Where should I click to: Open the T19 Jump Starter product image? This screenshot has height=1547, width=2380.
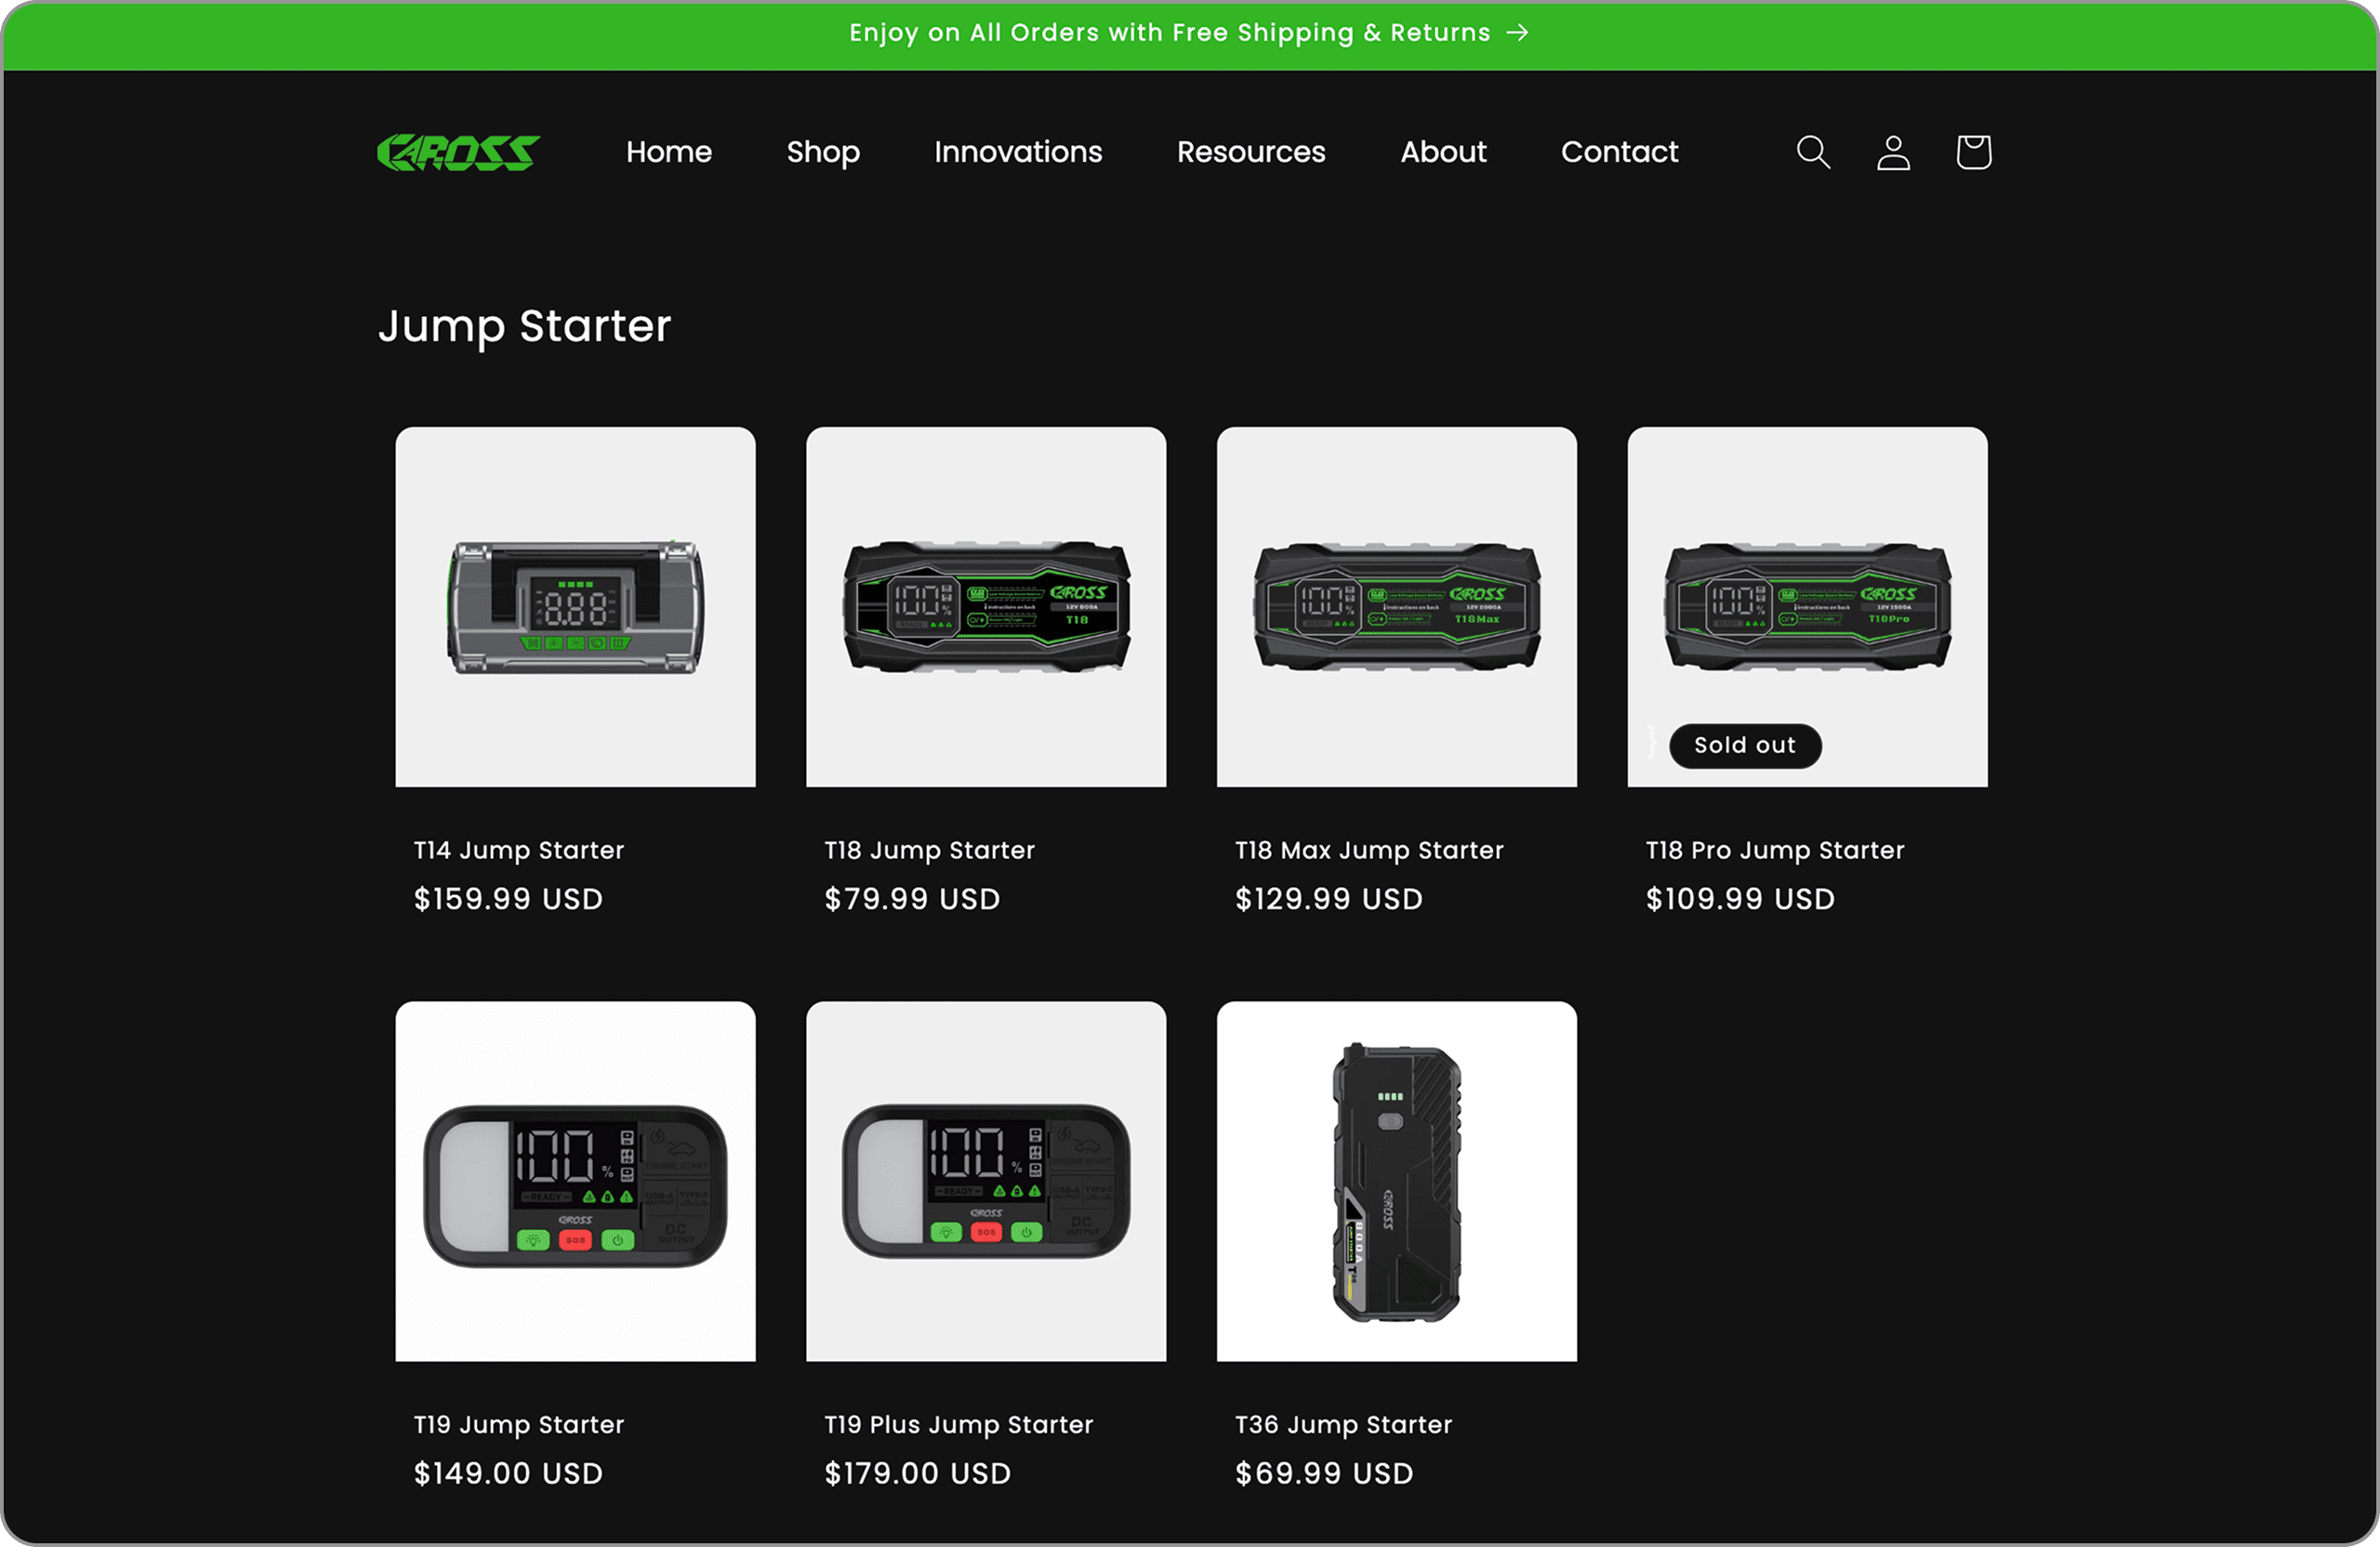(x=575, y=1181)
